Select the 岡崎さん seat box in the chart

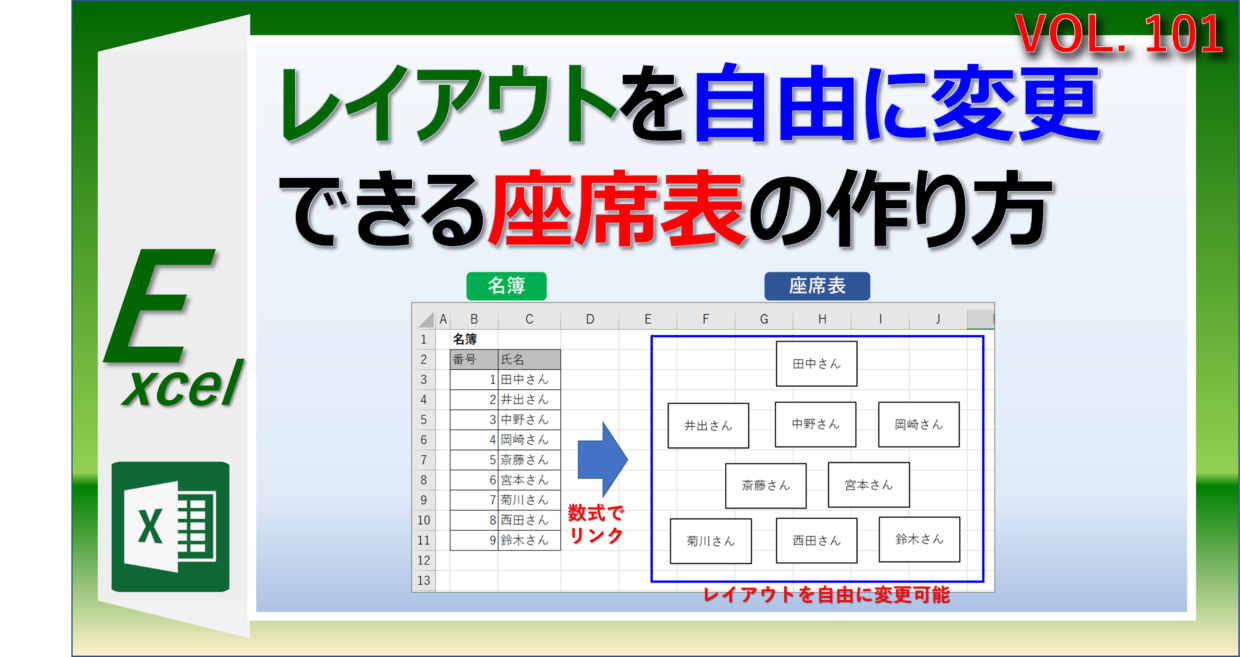[919, 424]
